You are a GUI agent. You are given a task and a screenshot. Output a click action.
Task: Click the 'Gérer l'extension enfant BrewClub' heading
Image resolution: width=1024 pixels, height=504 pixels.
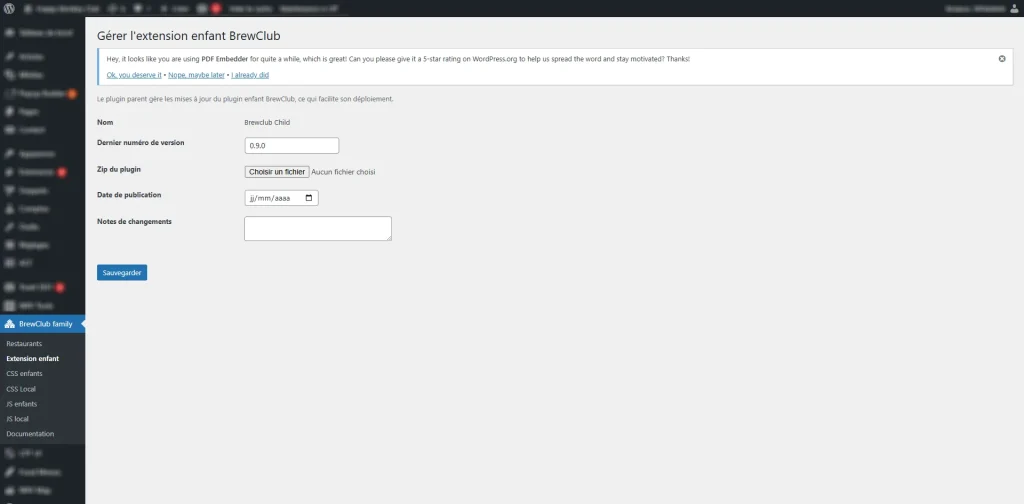click(x=189, y=35)
